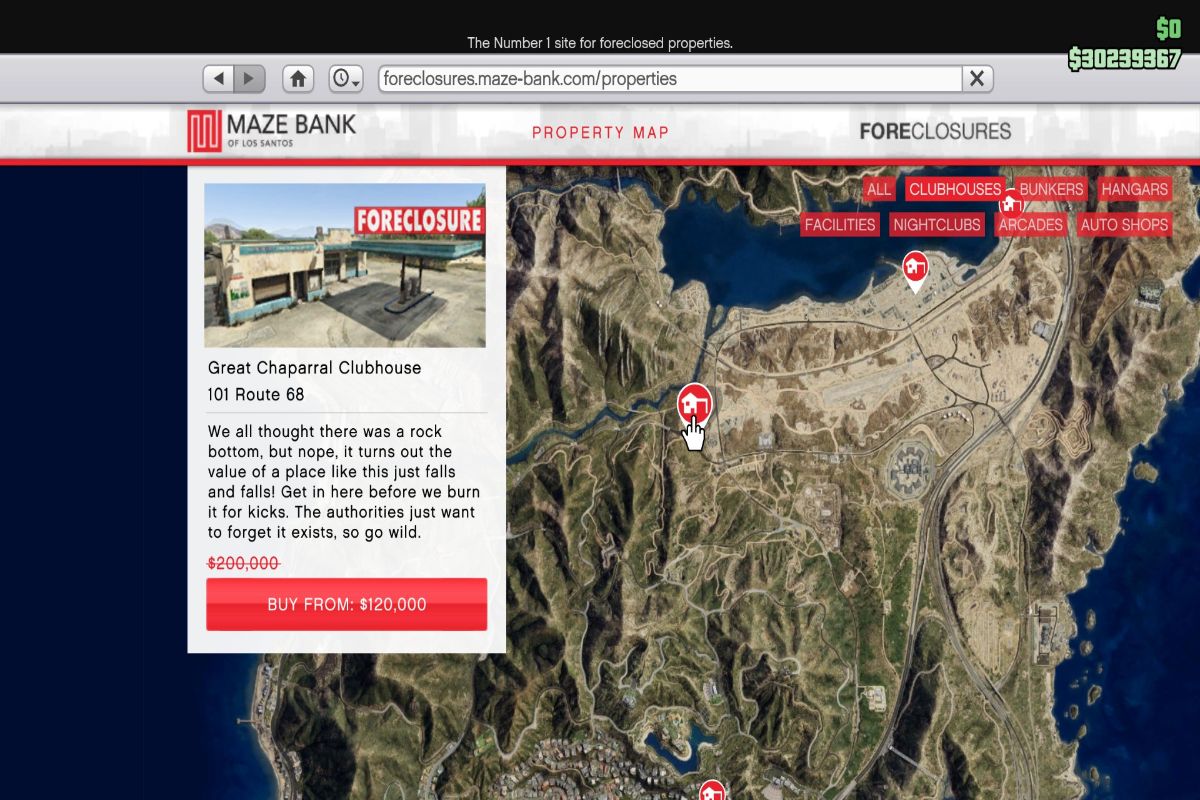1200x800 pixels.
Task: Switch to the Foreclosures tab
Action: tap(935, 131)
